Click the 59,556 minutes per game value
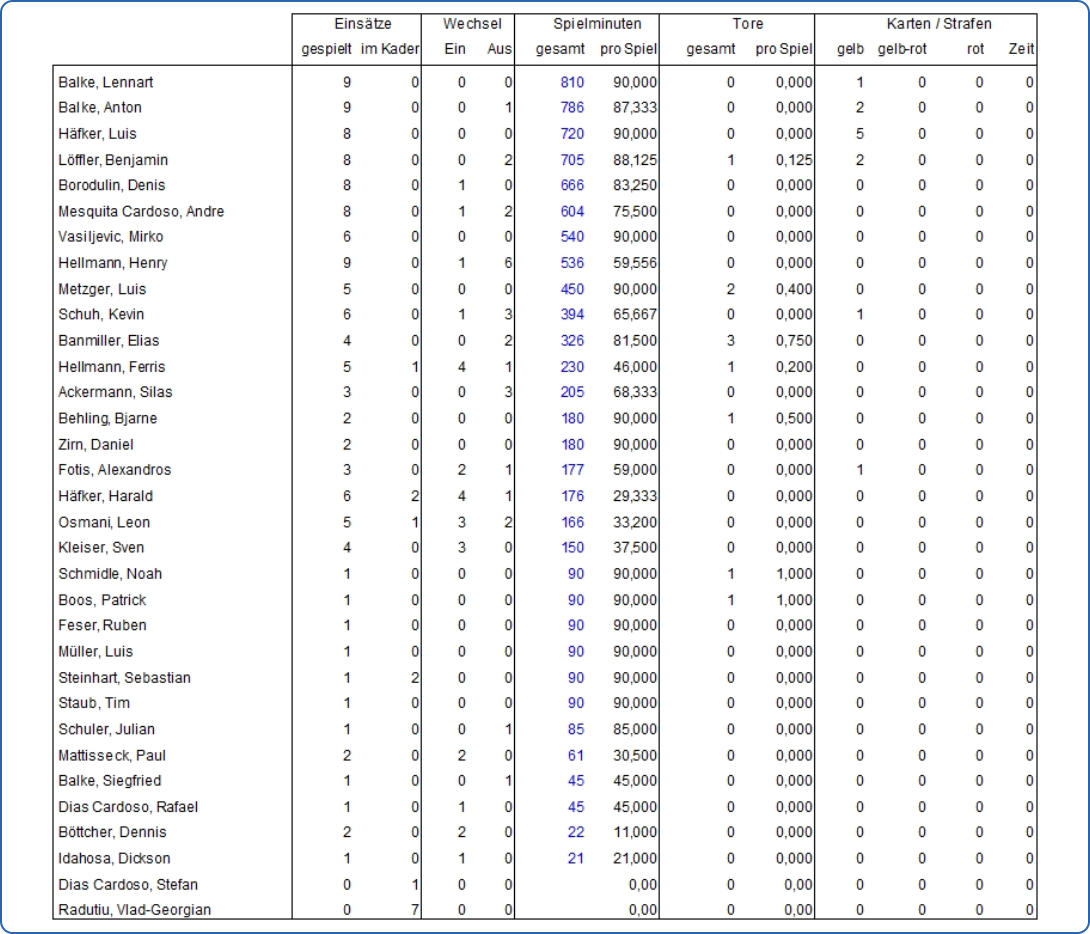The height and width of the screenshot is (934, 1090). point(635,263)
